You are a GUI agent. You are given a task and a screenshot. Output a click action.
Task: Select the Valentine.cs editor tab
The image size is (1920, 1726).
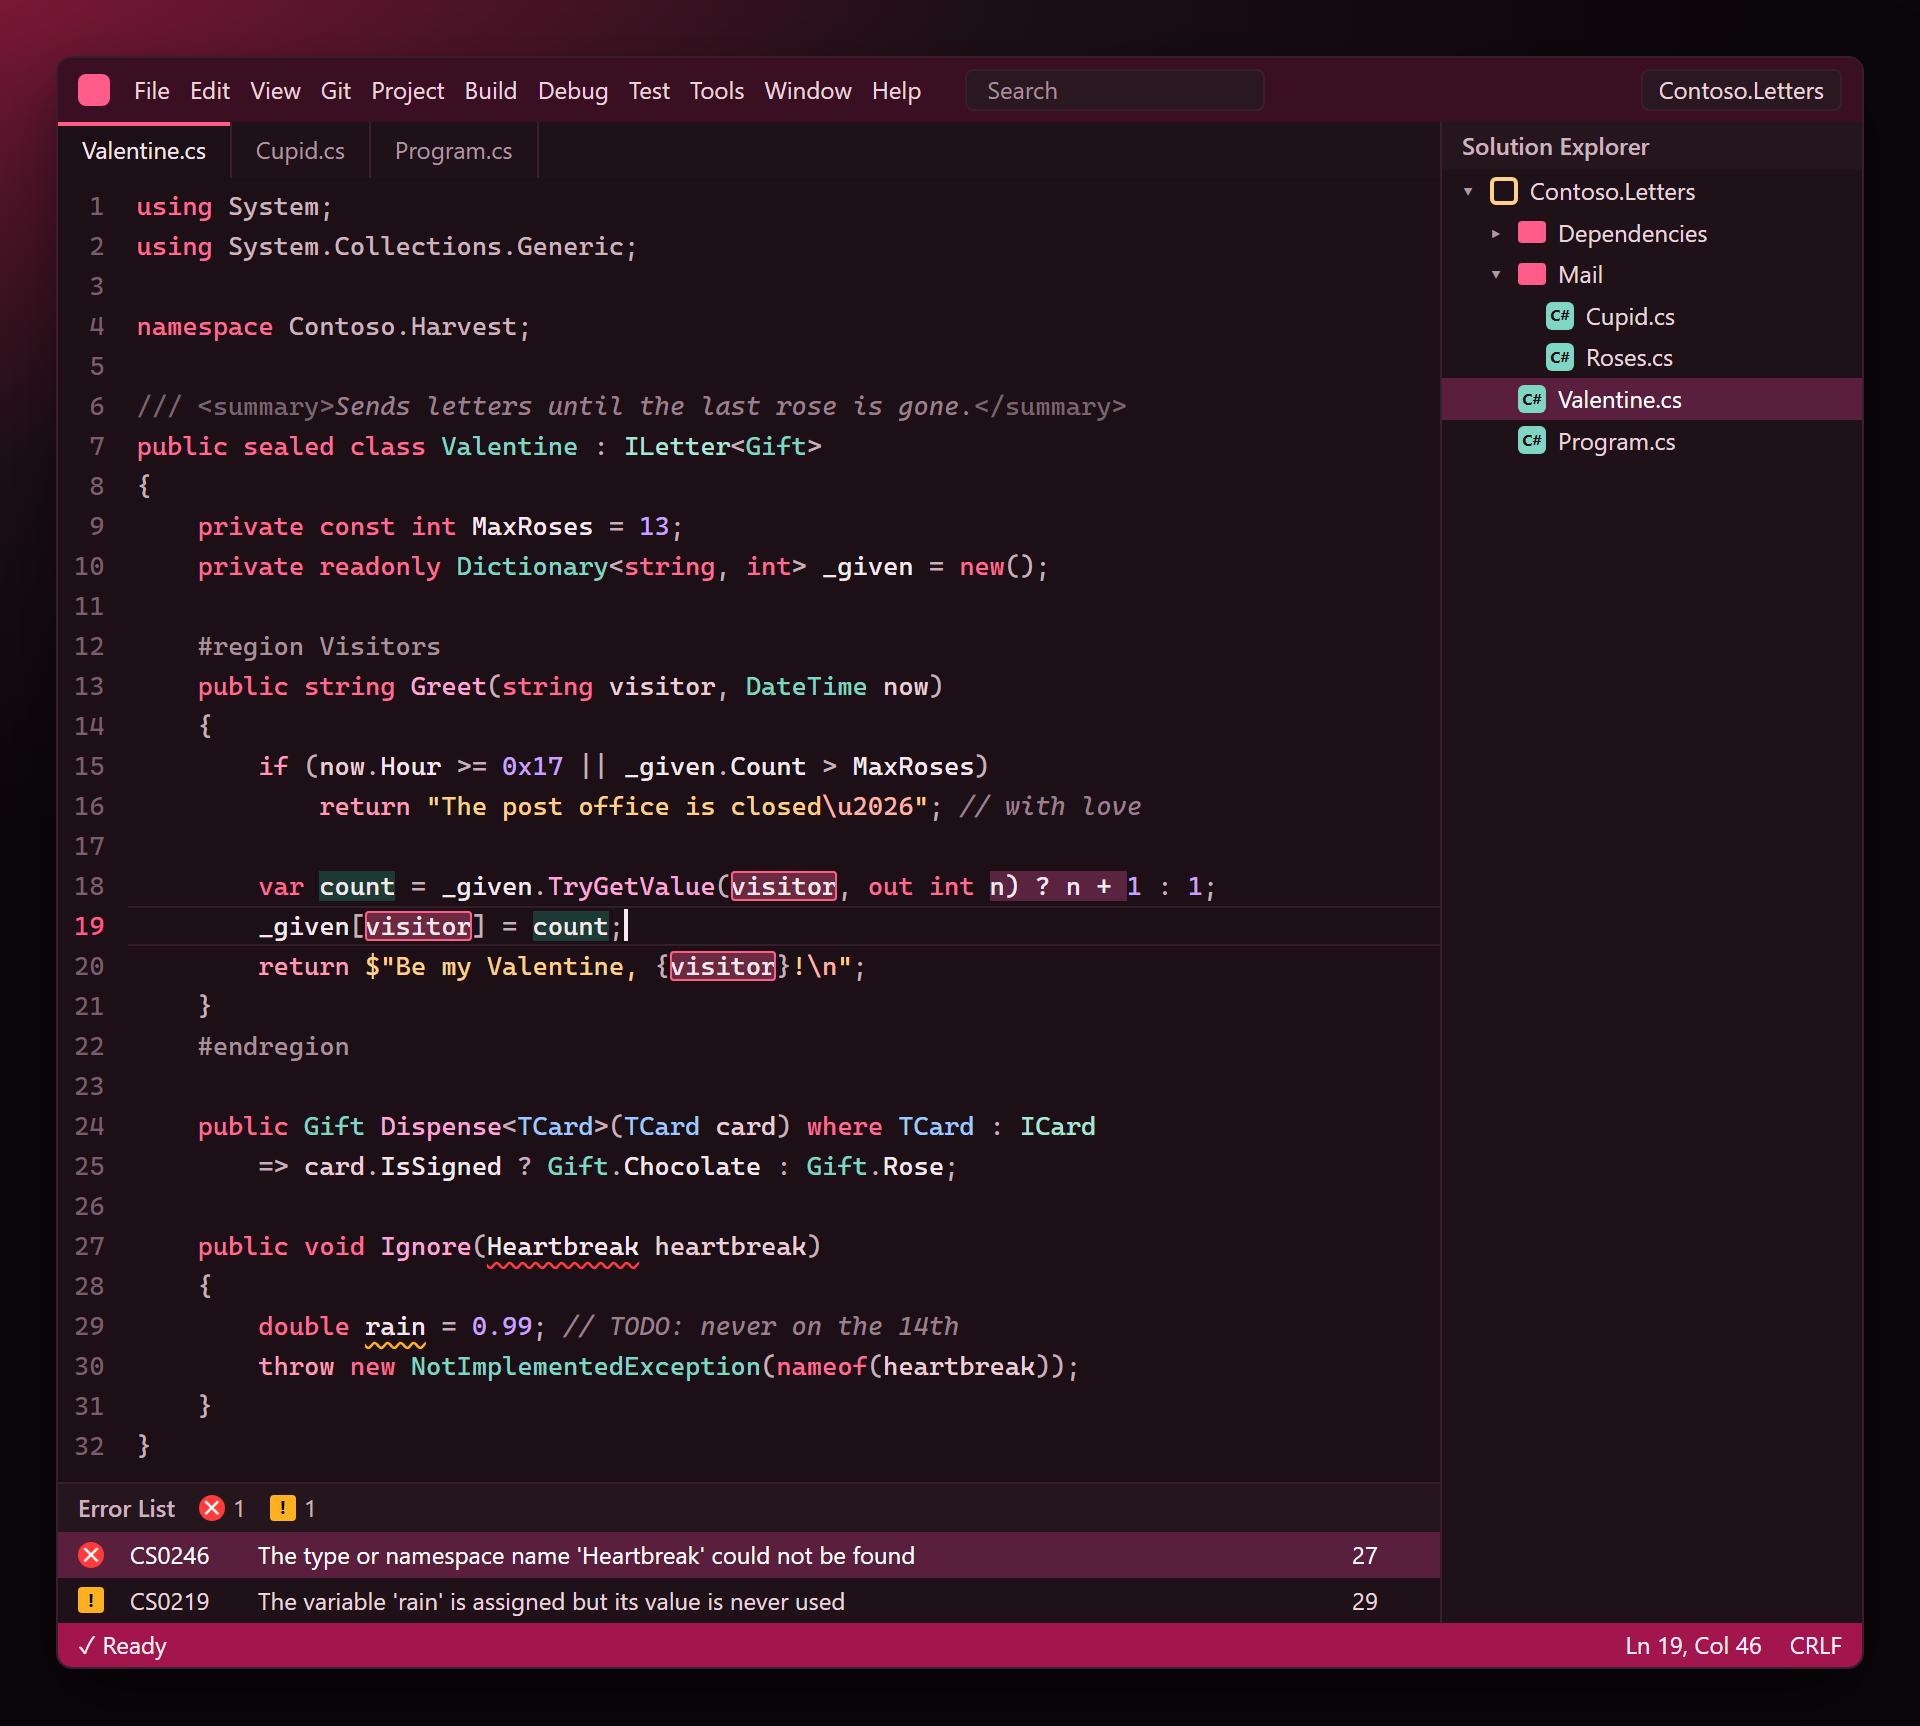click(144, 151)
